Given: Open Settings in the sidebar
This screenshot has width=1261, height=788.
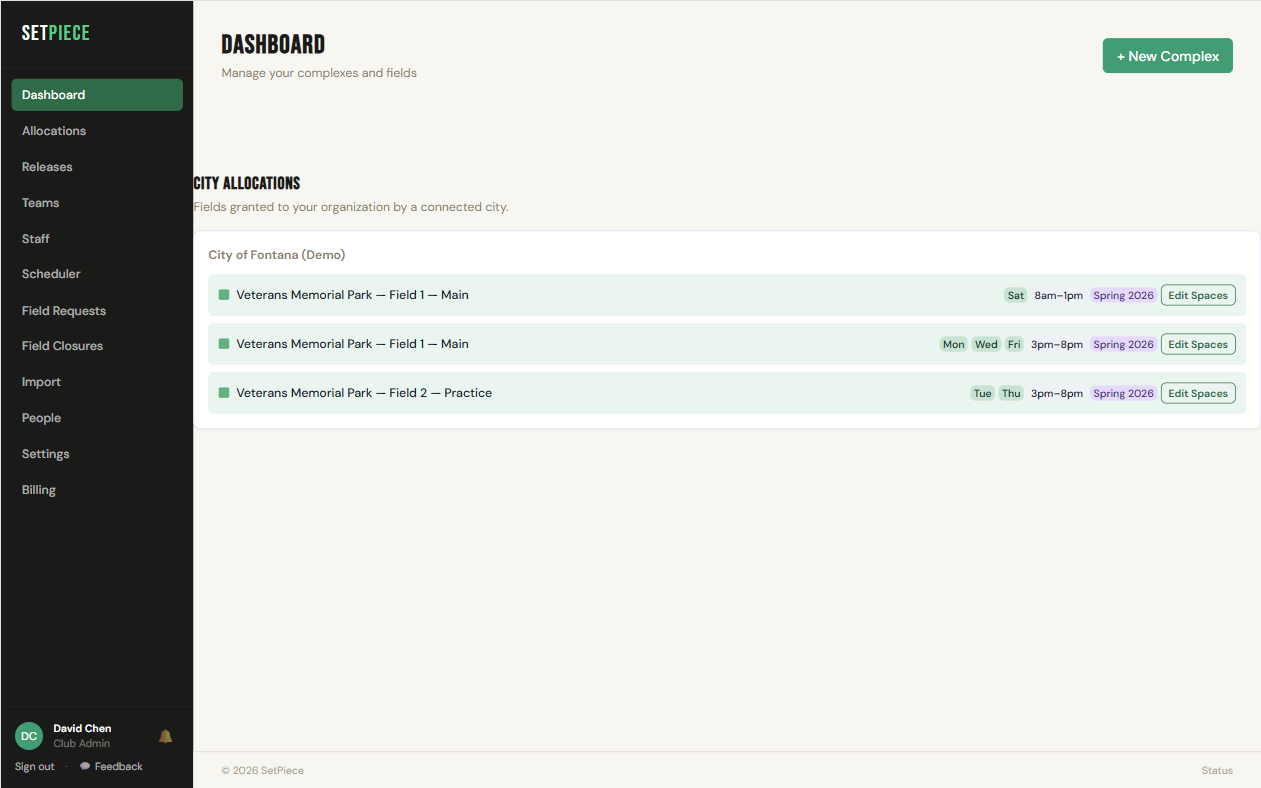Looking at the screenshot, I should coord(97,454).
